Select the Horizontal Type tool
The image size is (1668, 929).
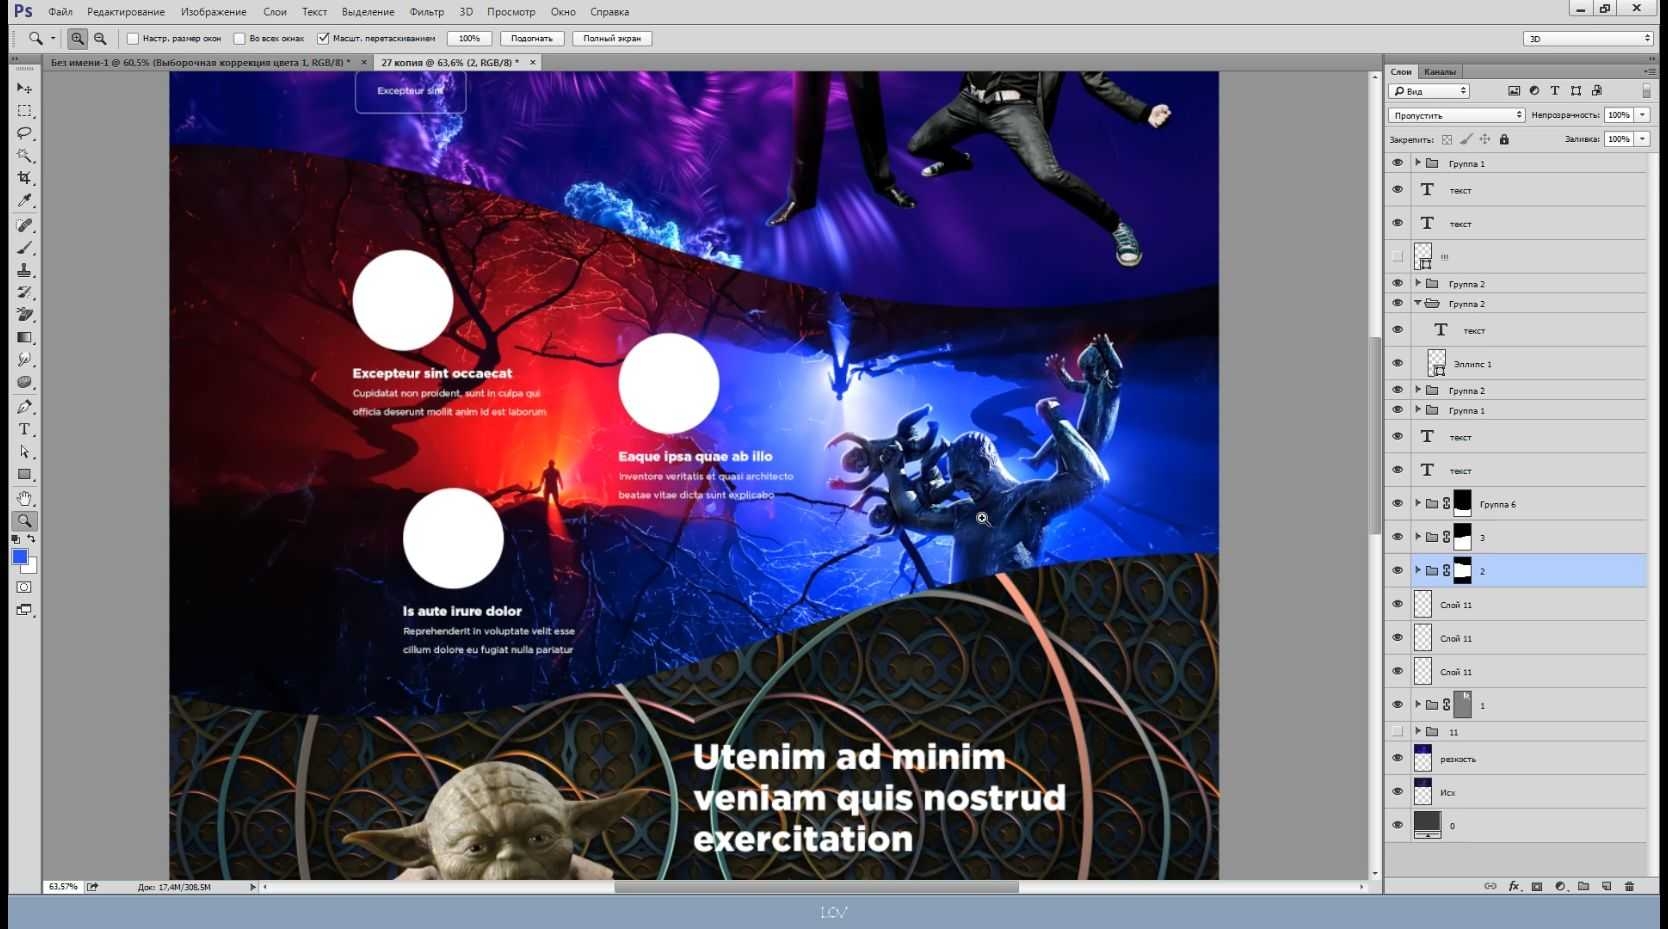tap(25, 429)
